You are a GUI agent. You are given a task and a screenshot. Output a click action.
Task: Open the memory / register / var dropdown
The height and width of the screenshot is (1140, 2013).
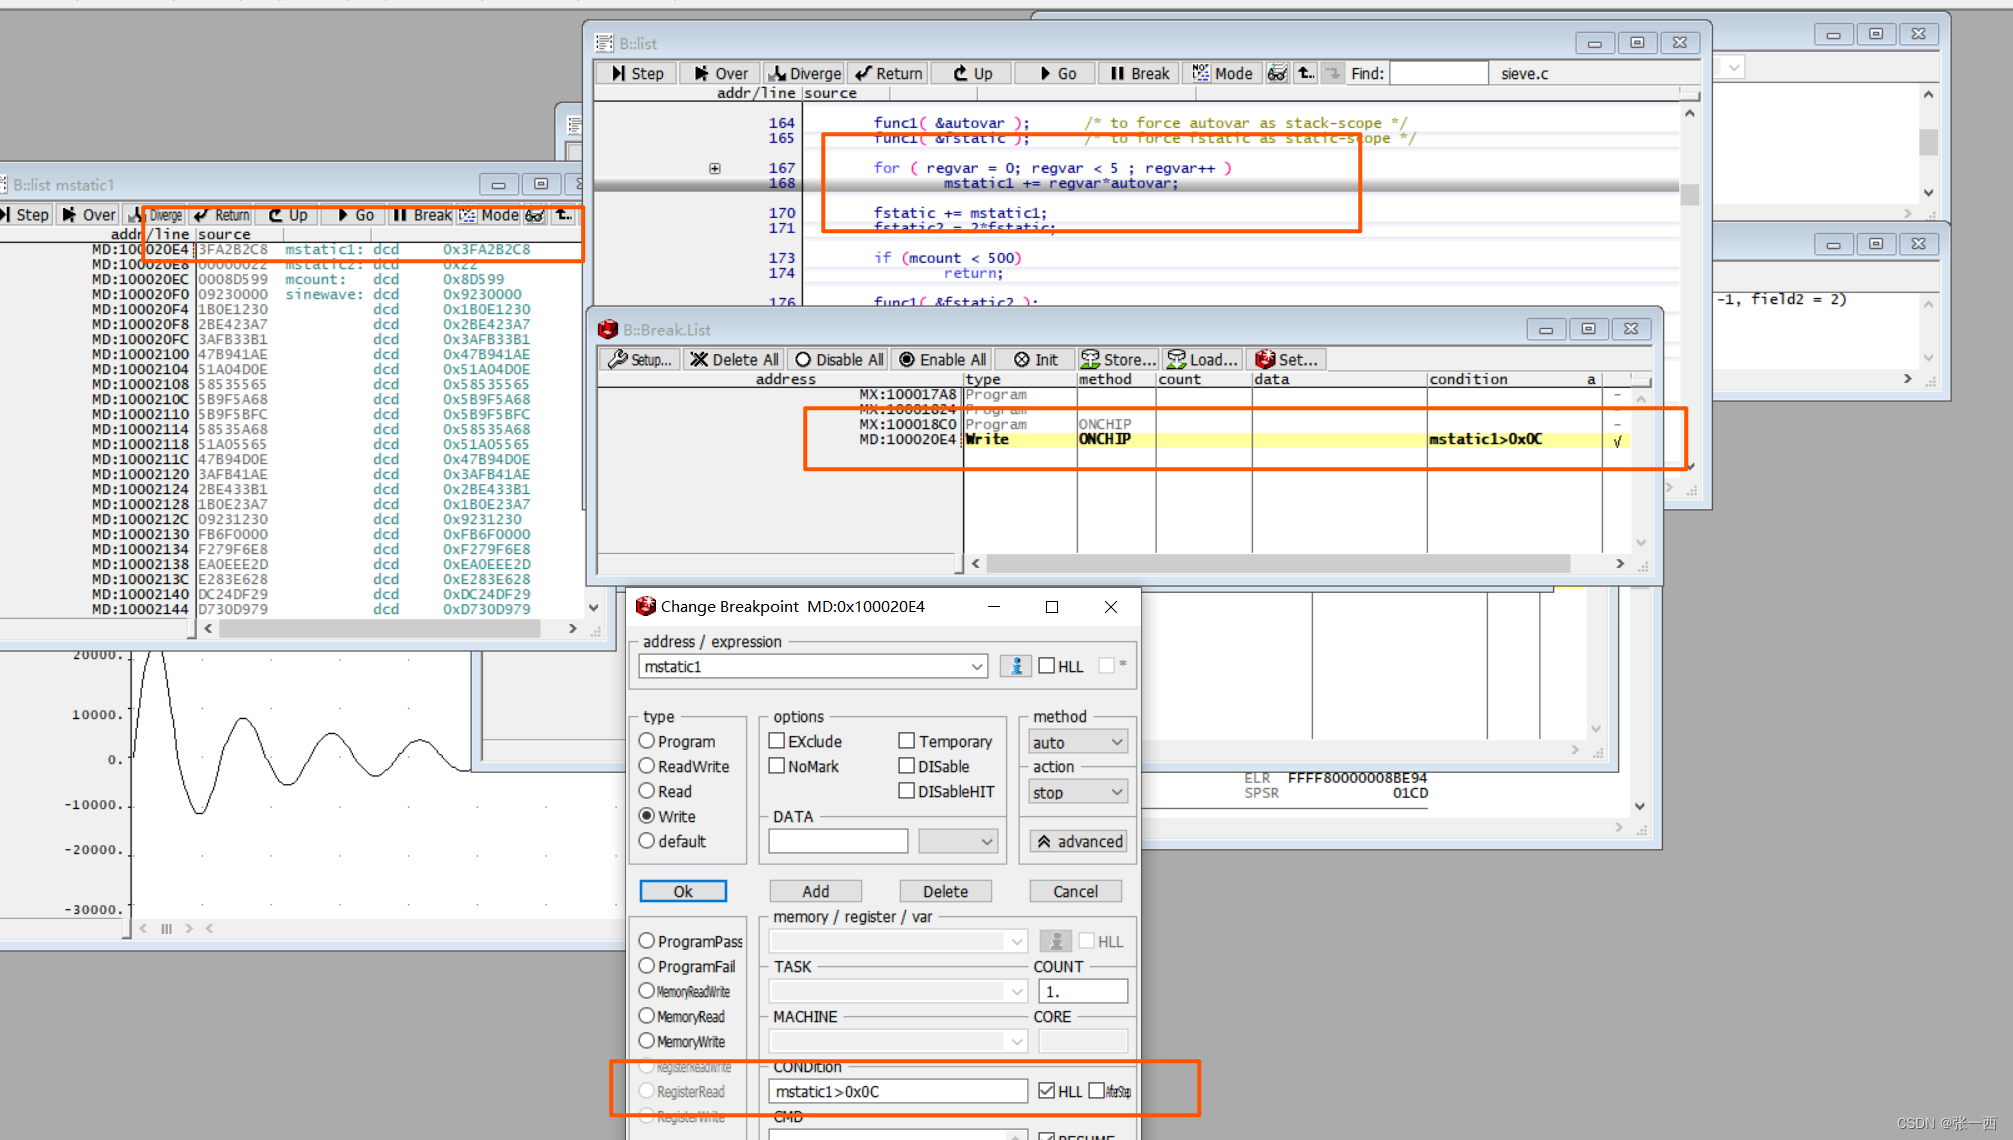pyautogui.click(x=1016, y=941)
